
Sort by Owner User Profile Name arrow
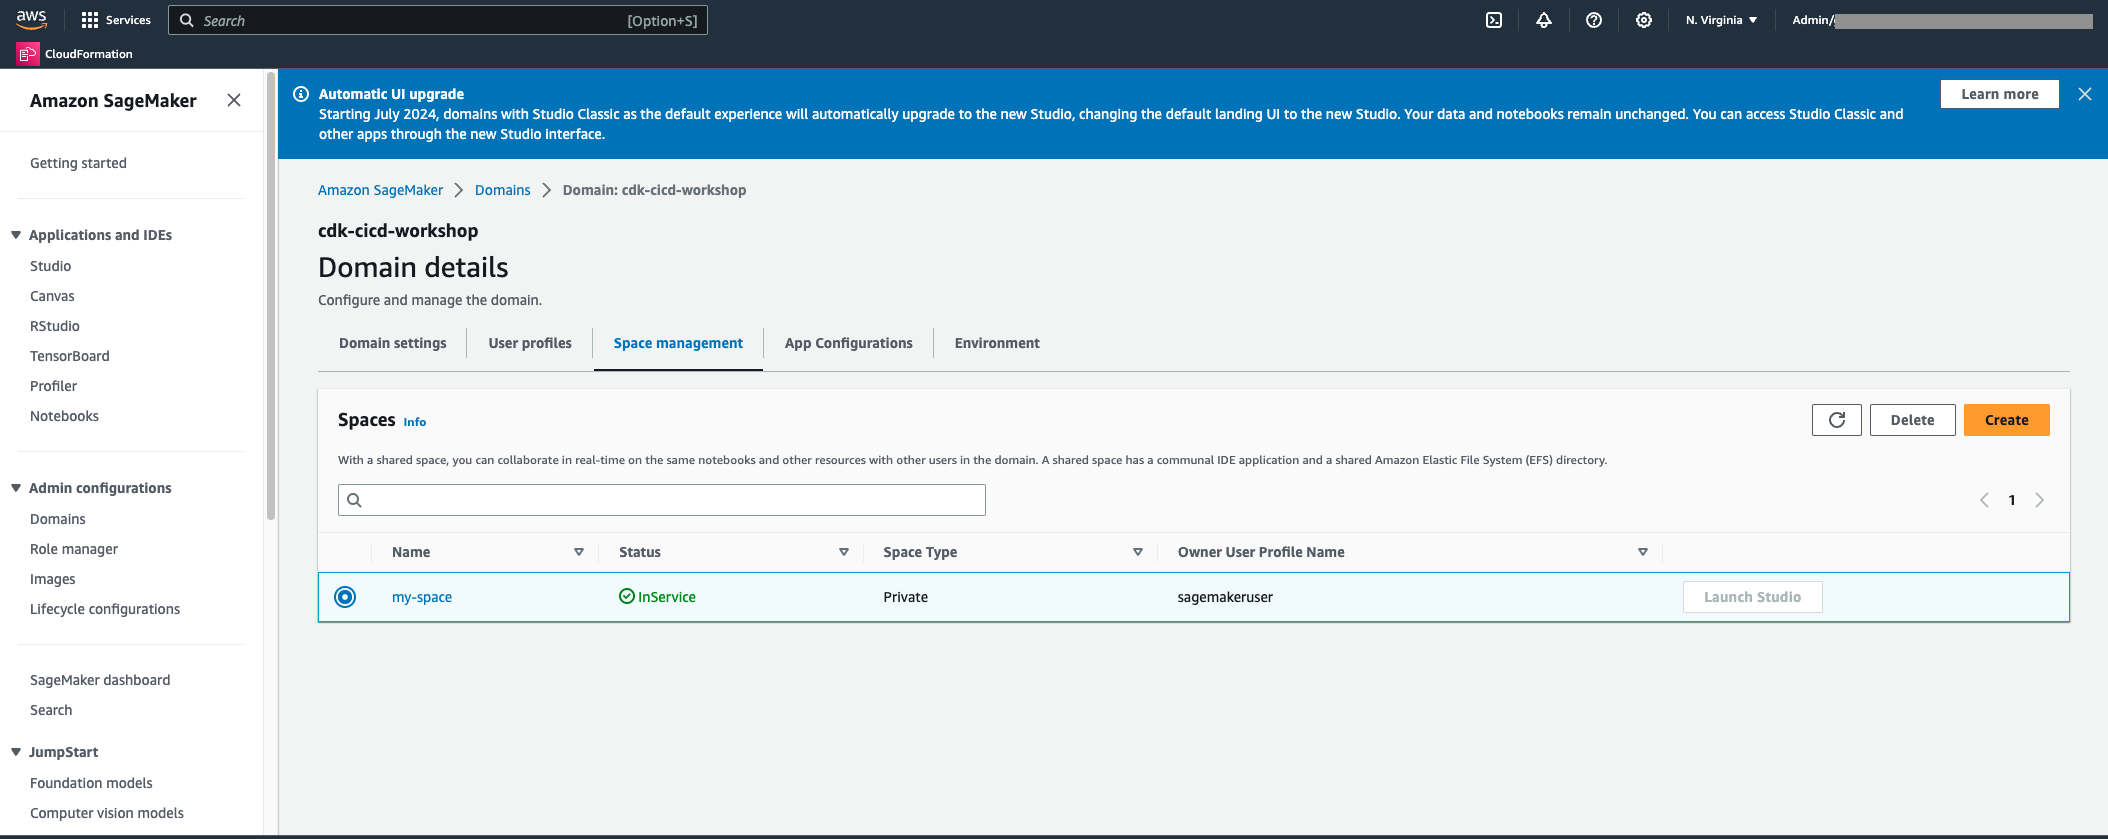1643,552
